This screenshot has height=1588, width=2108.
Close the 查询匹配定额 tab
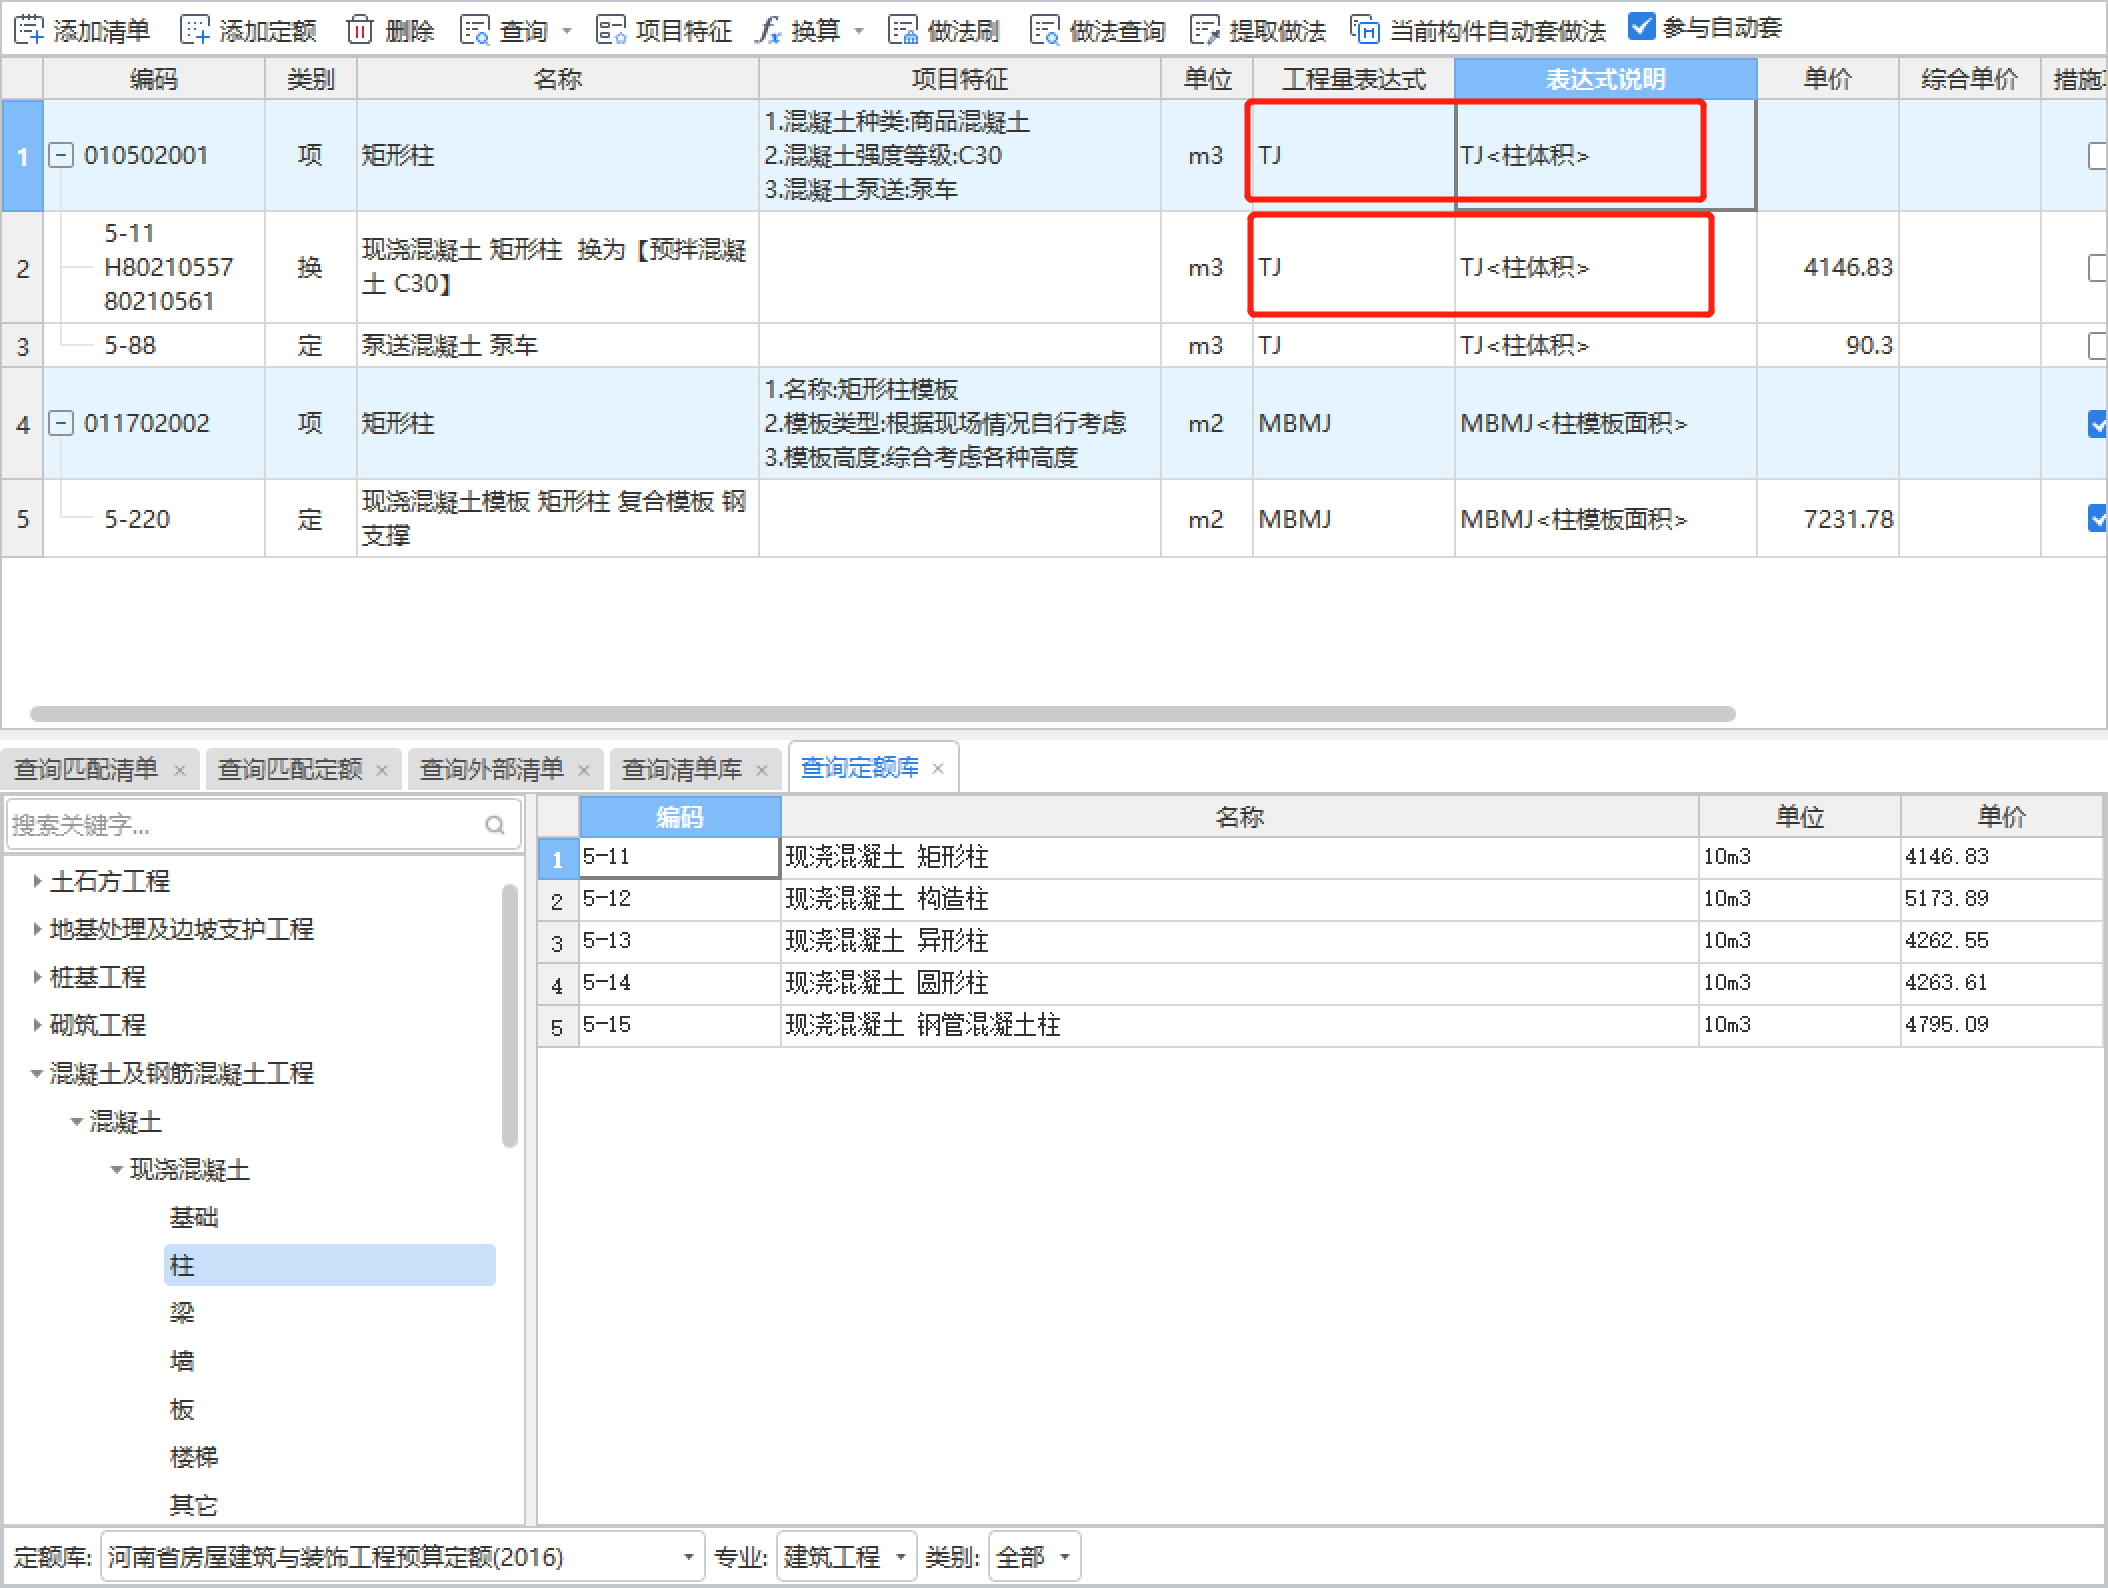click(382, 770)
